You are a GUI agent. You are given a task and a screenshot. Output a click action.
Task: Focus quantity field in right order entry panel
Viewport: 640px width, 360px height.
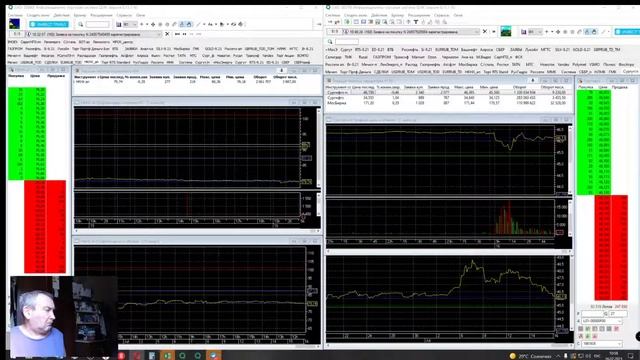tap(618, 313)
